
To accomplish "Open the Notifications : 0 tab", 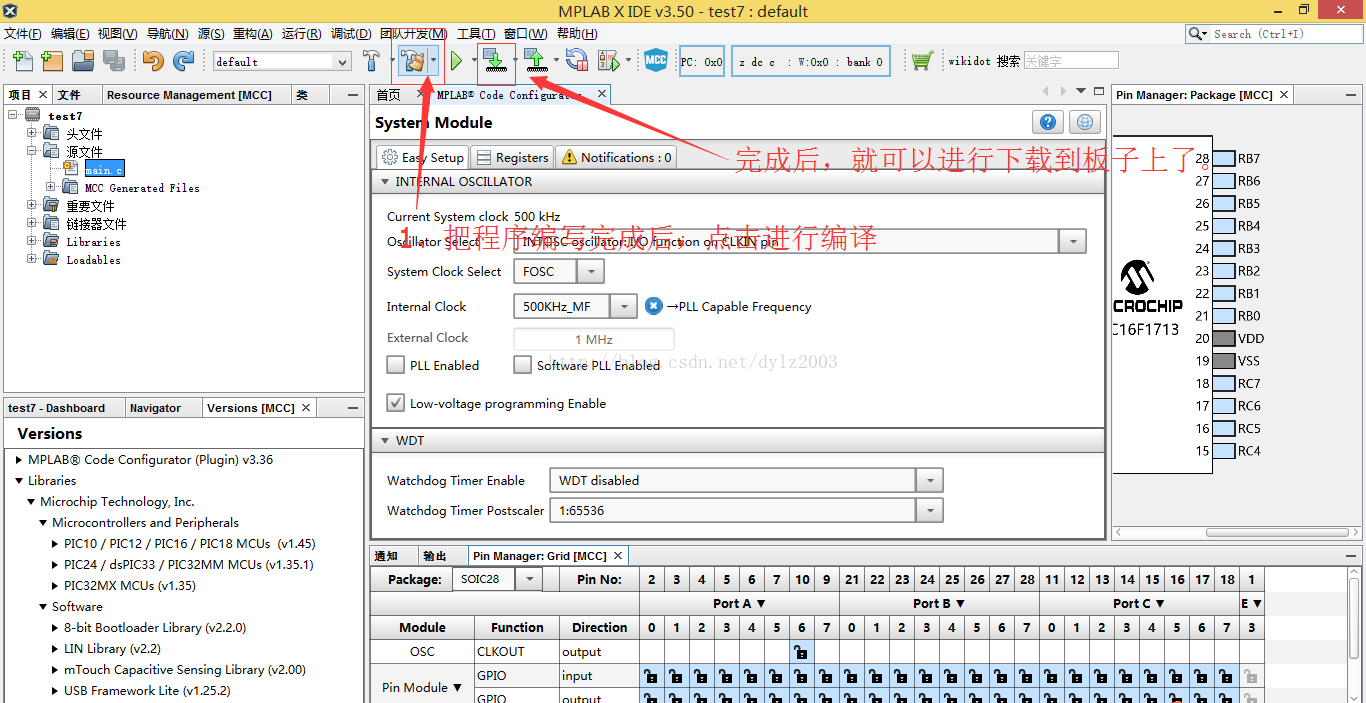I will (x=616, y=157).
